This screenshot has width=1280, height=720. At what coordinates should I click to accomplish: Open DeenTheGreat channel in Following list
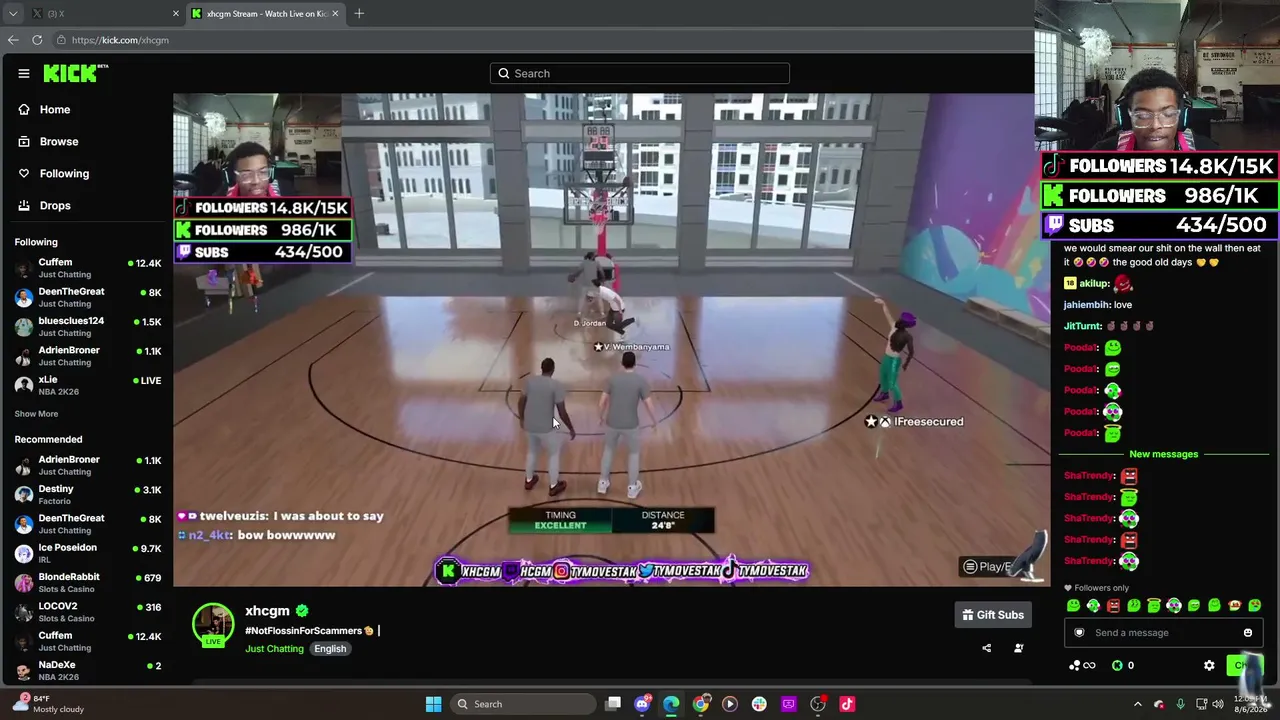(x=87, y=297)
